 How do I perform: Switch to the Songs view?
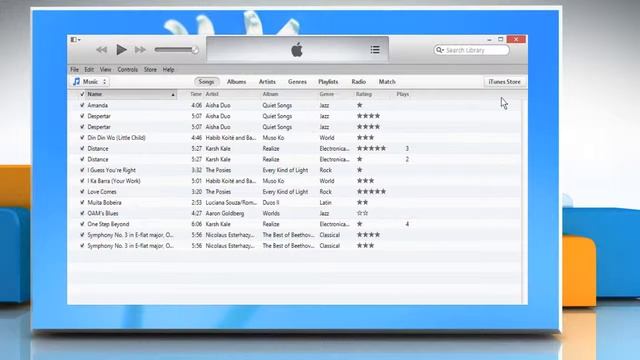(x=207, y=82)
